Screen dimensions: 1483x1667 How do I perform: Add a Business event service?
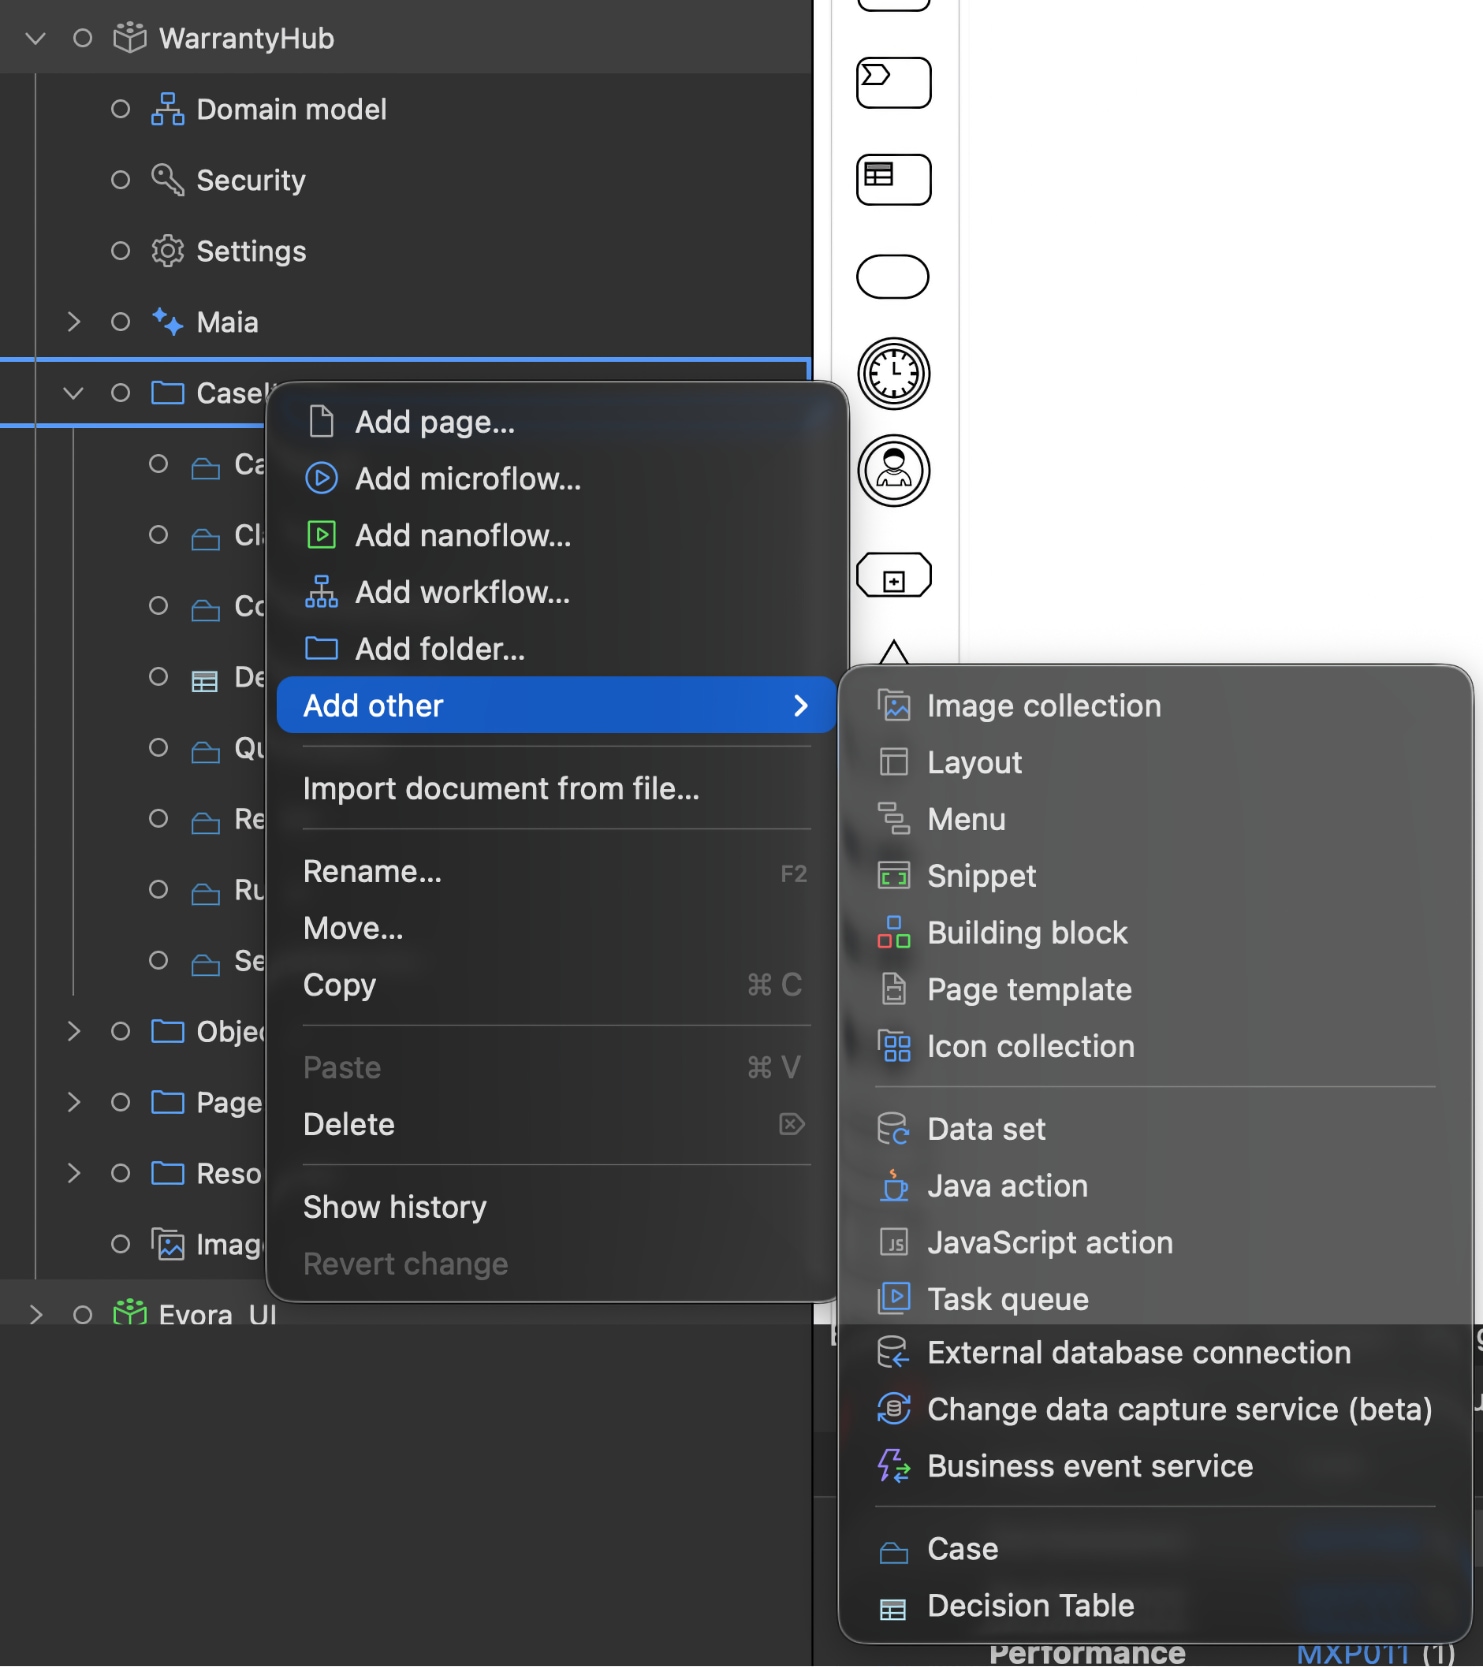[1155, 1467]
